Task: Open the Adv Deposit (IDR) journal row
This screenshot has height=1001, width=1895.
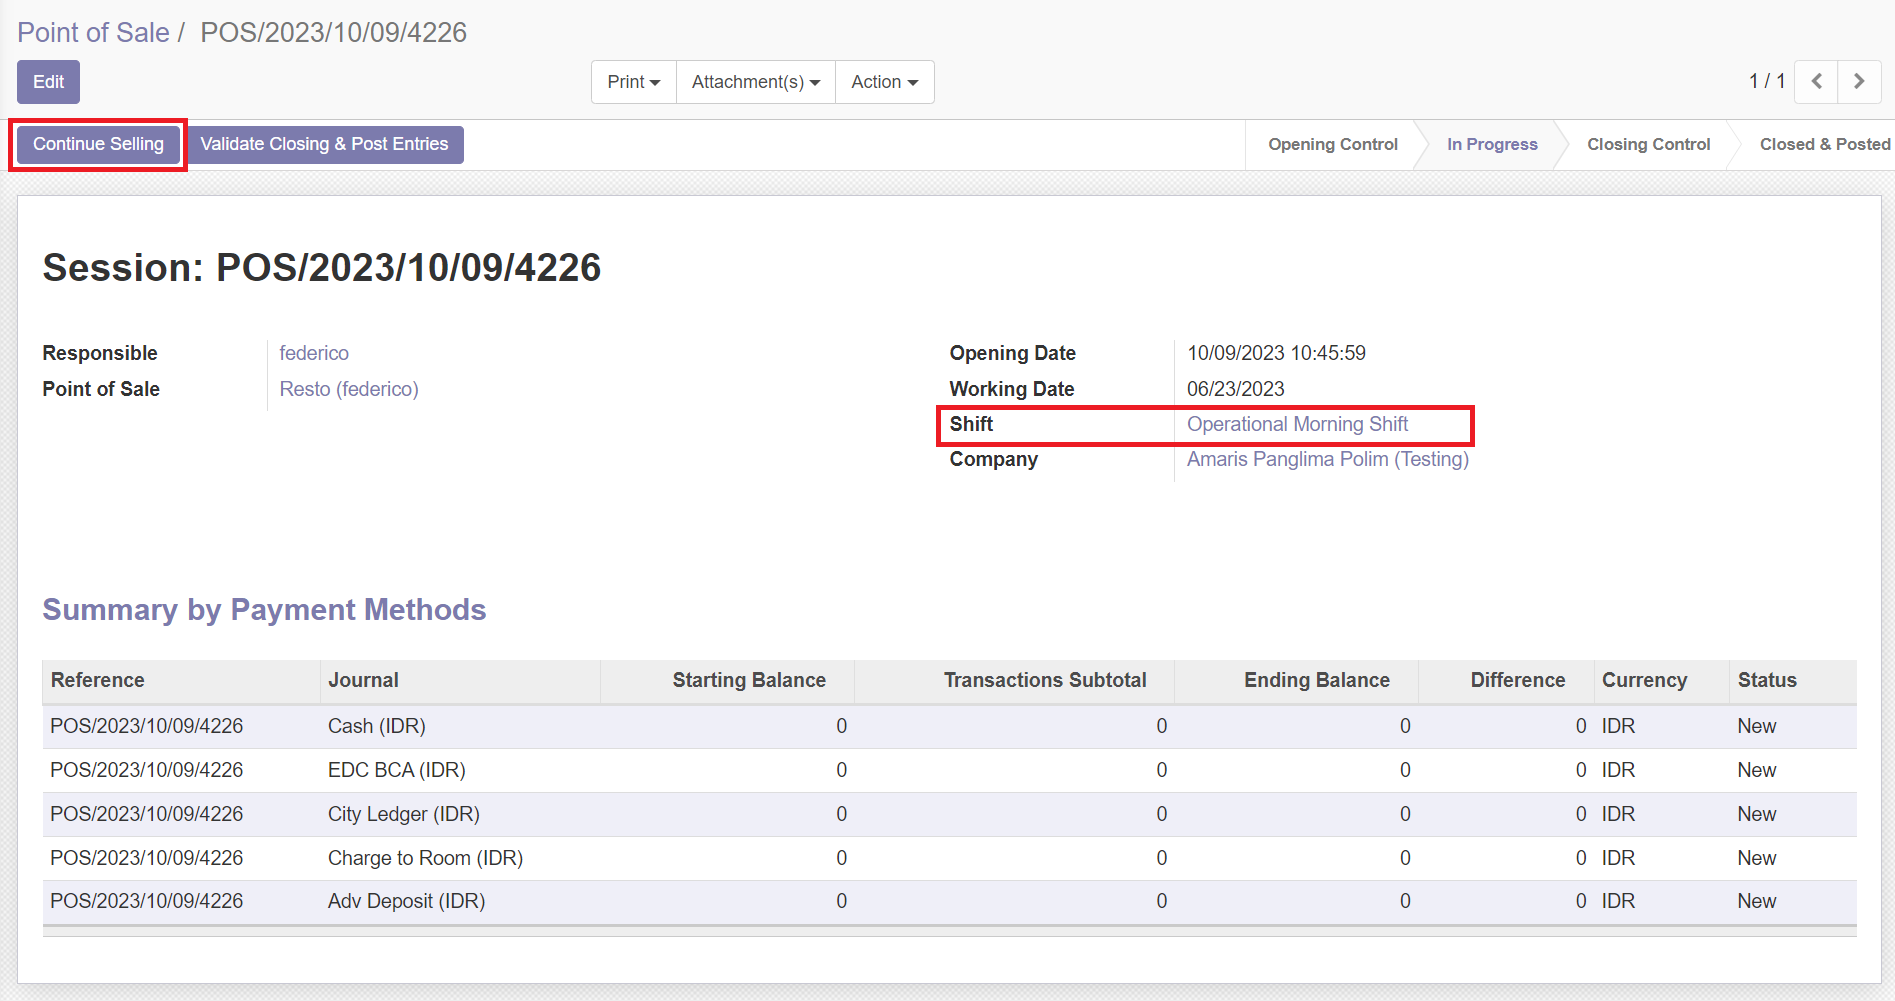Action: point(950,901)
